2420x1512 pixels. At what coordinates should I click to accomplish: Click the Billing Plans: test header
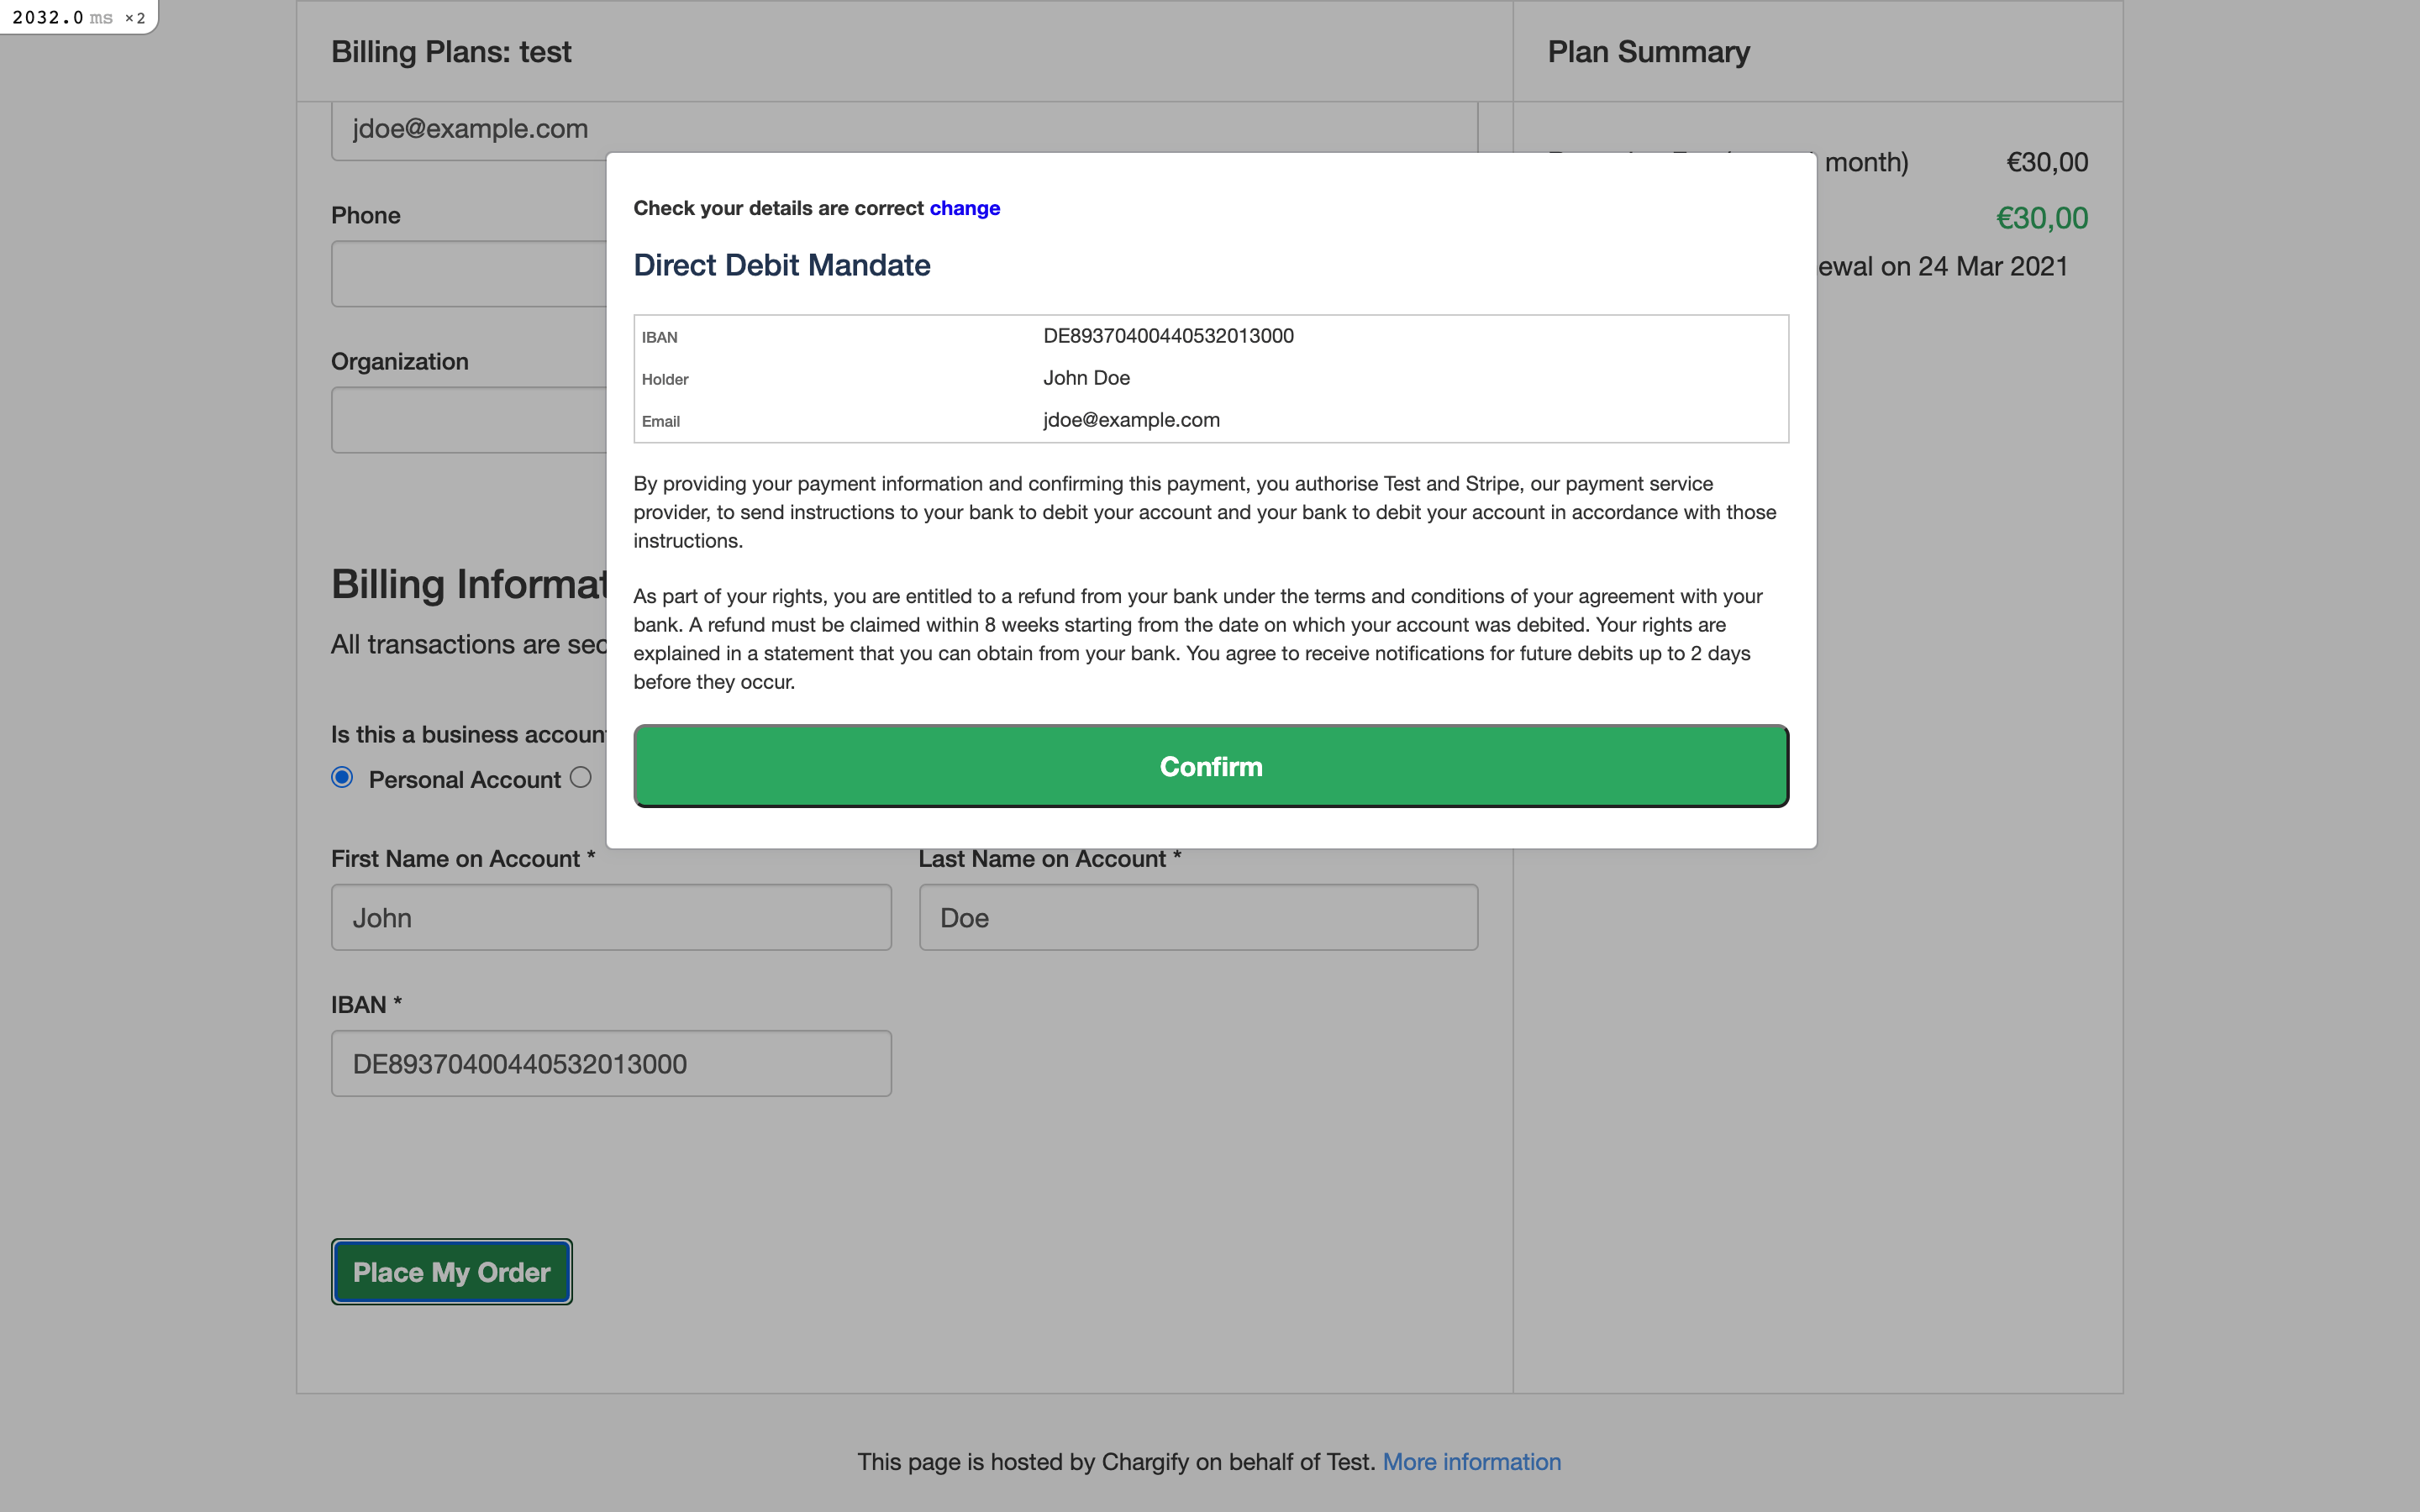click(x=451, y=52)
